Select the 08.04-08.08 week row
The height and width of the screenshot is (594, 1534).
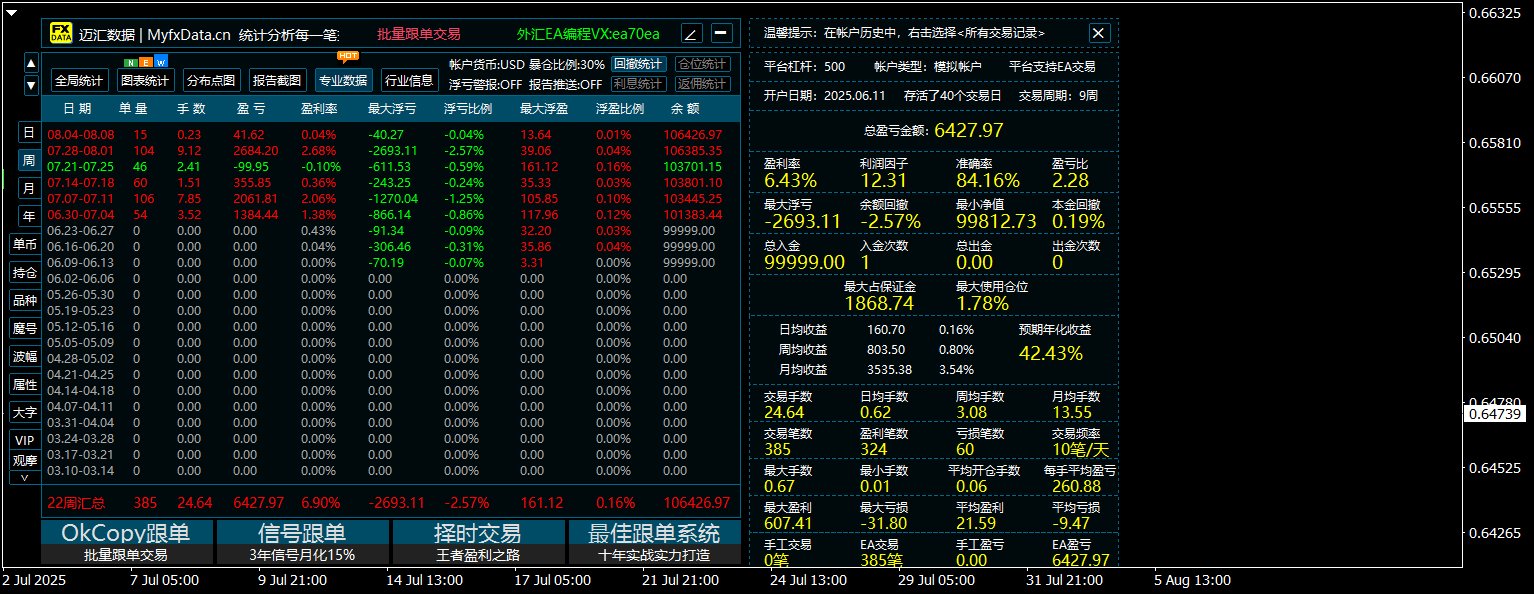point(391,134)
